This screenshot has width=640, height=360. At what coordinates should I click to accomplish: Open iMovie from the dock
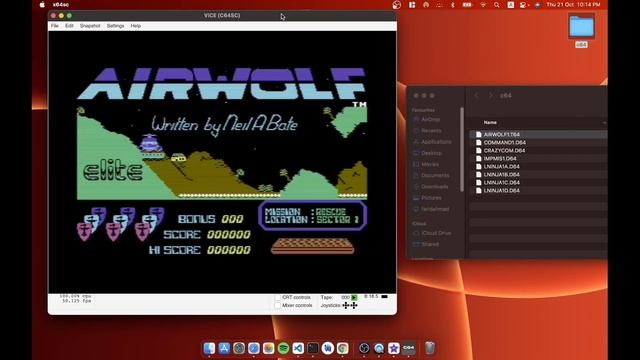[x=393, y=348]
